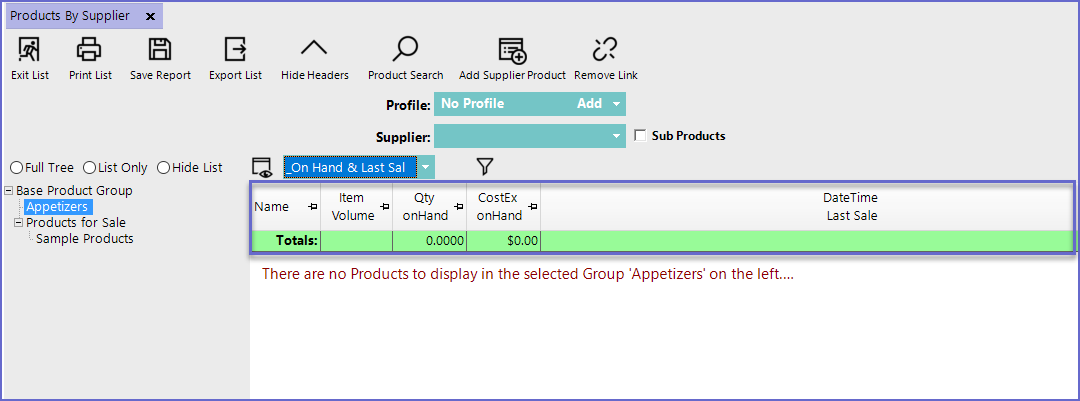
Task: Close the Products By Supplier tab
Action: point(150,16)
